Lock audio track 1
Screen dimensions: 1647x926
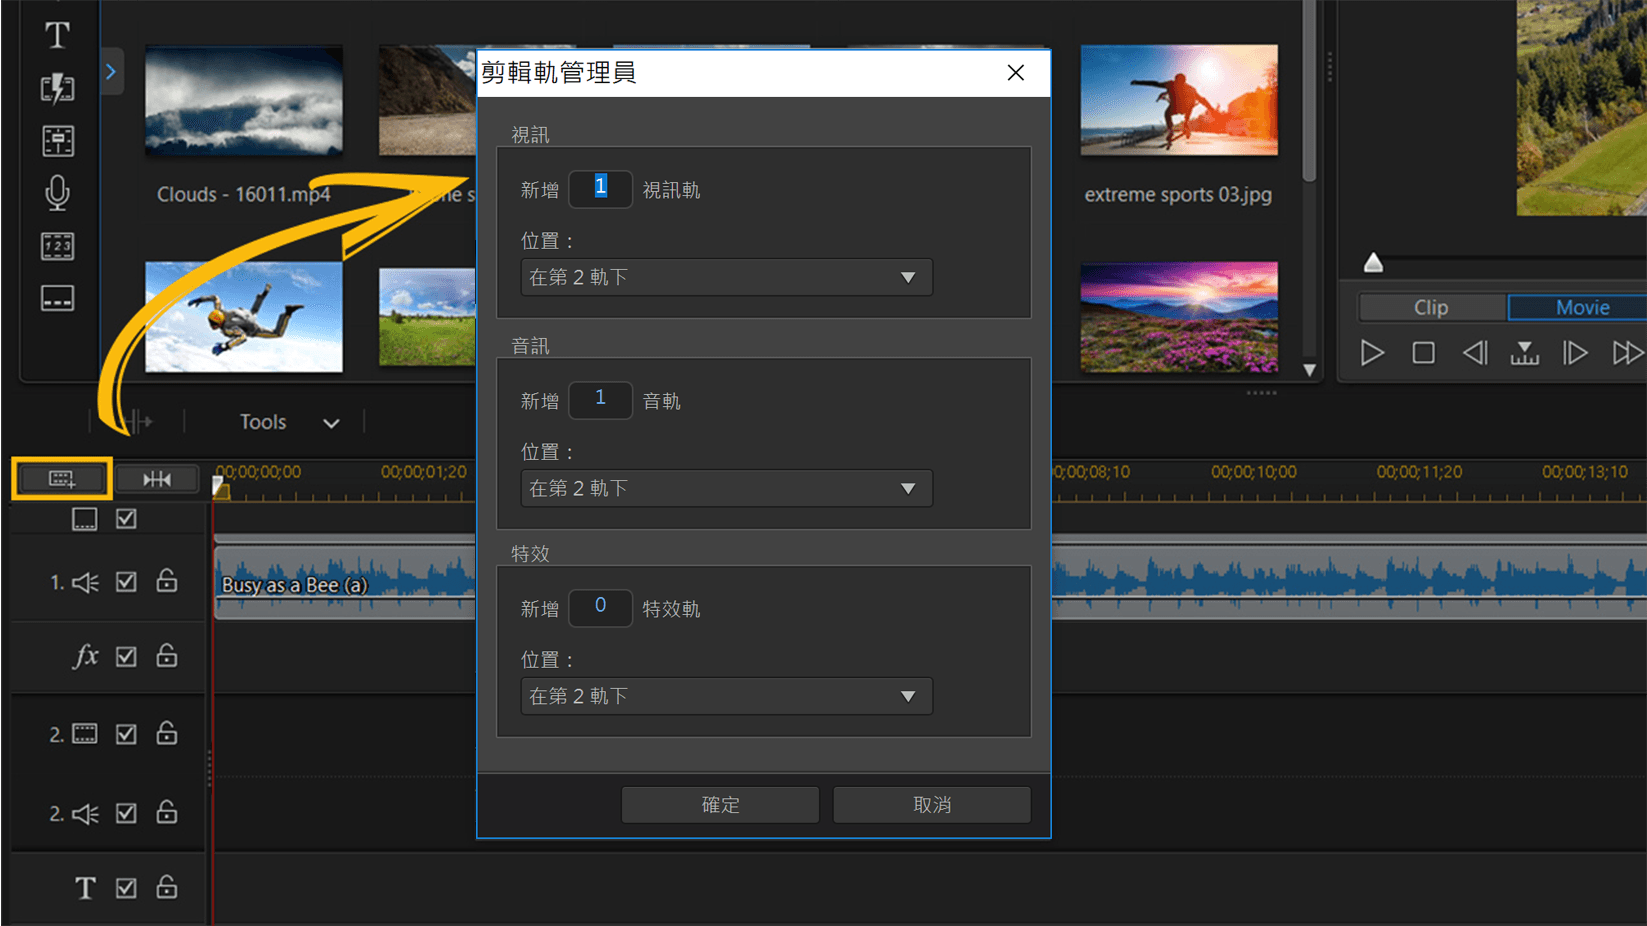(167, 581)
